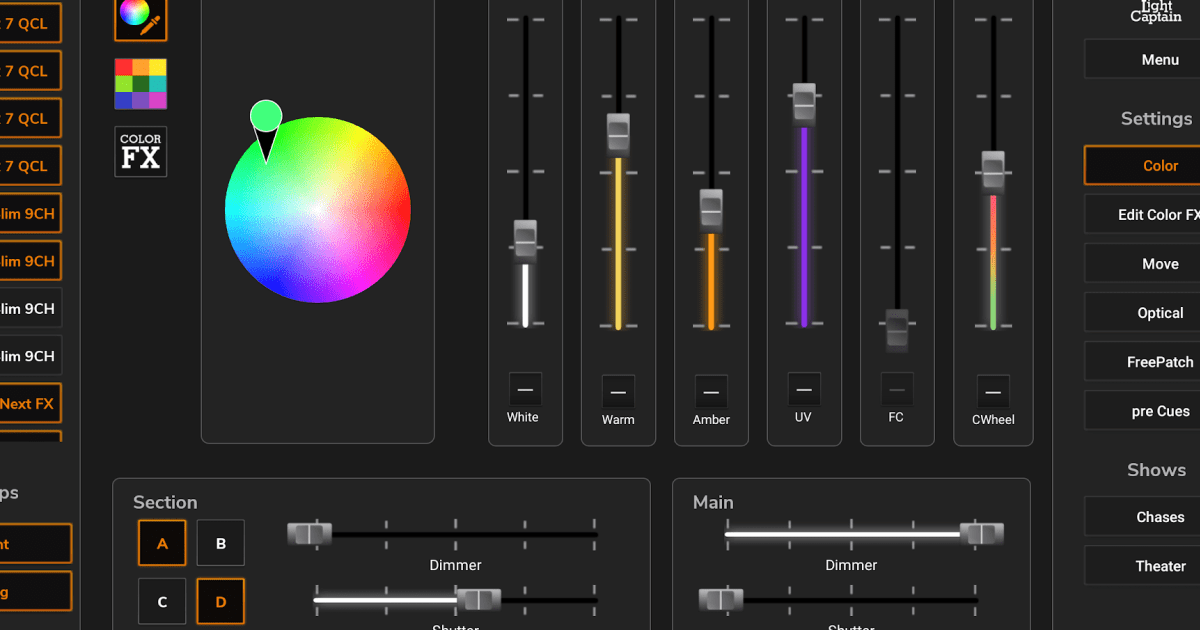The image size is (1200, 630).
Task: Select the color palette grid icon
Action: click(140, 84)
